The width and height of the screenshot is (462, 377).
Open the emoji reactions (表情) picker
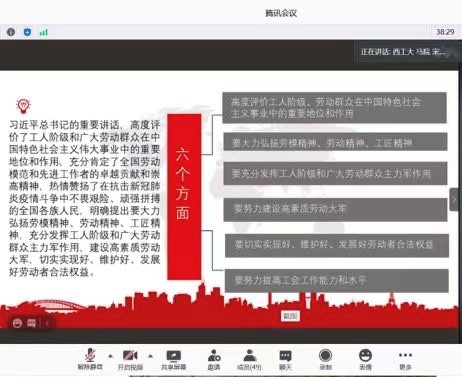[x=365, y=359]
